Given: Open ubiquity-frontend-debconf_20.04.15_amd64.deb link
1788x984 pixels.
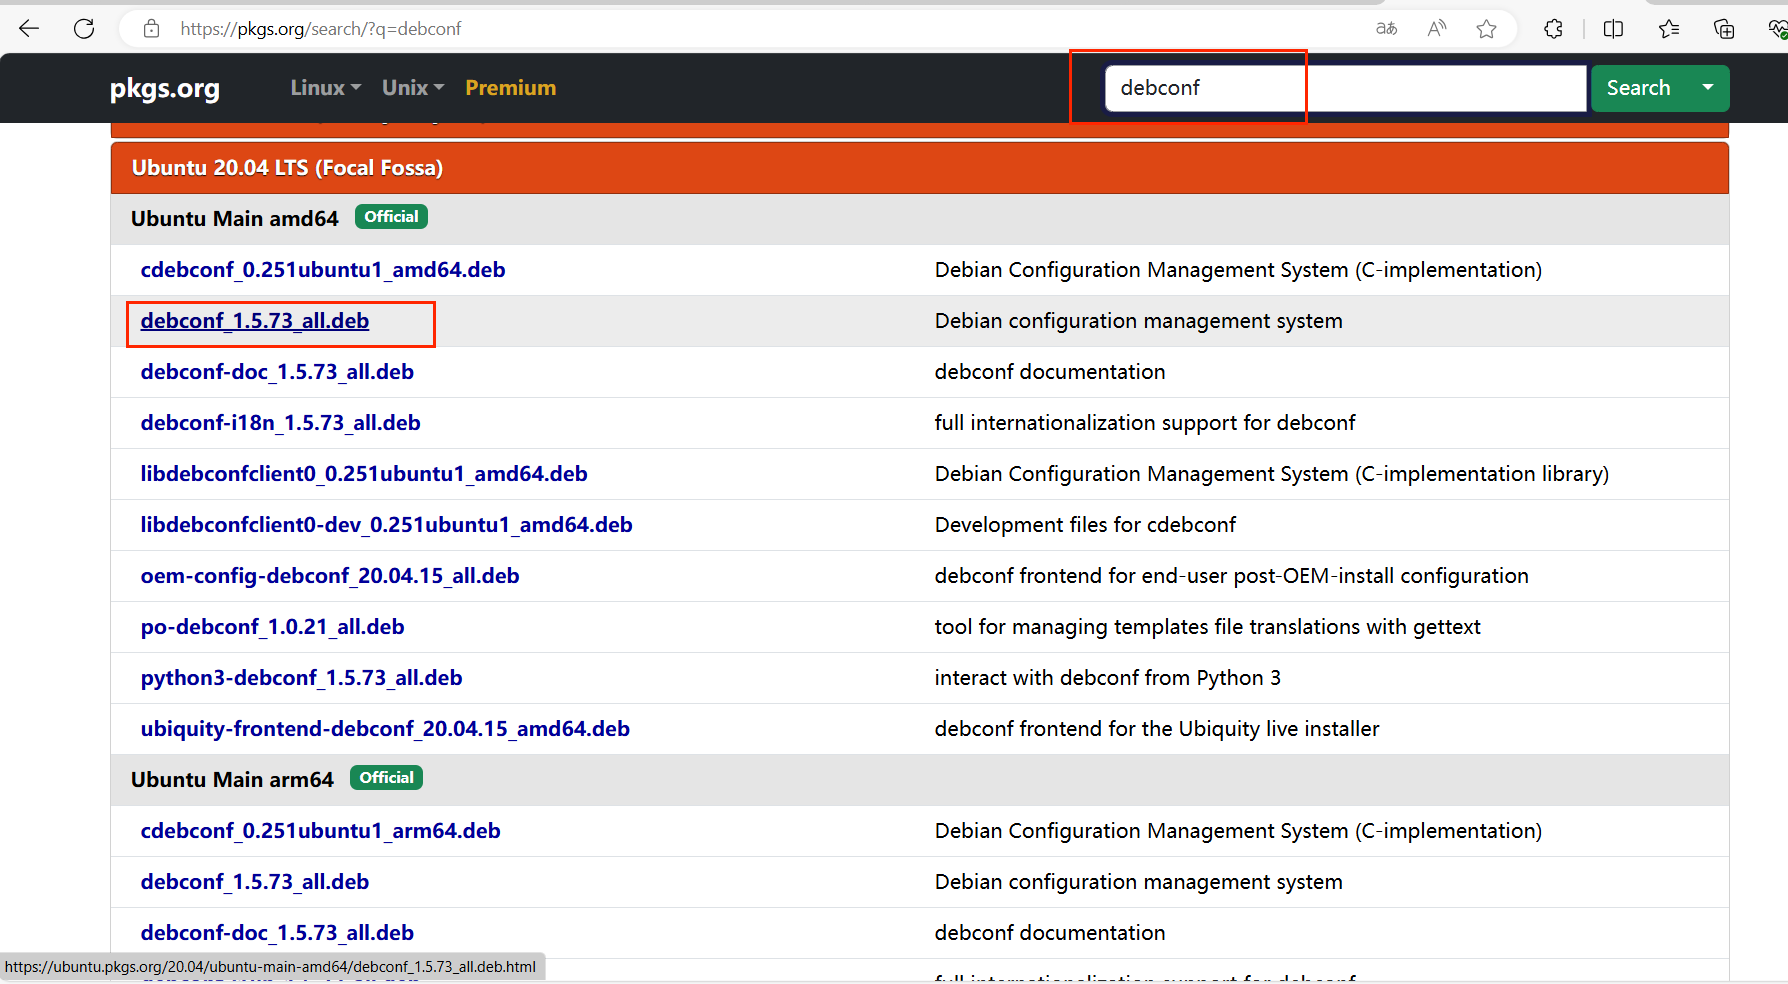Looking at the screenshot, I should [x=385, y=729].
